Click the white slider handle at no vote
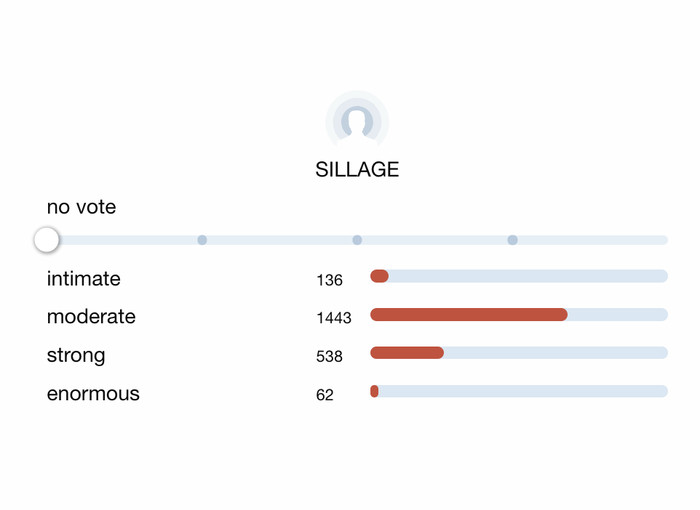 (46, 240)
